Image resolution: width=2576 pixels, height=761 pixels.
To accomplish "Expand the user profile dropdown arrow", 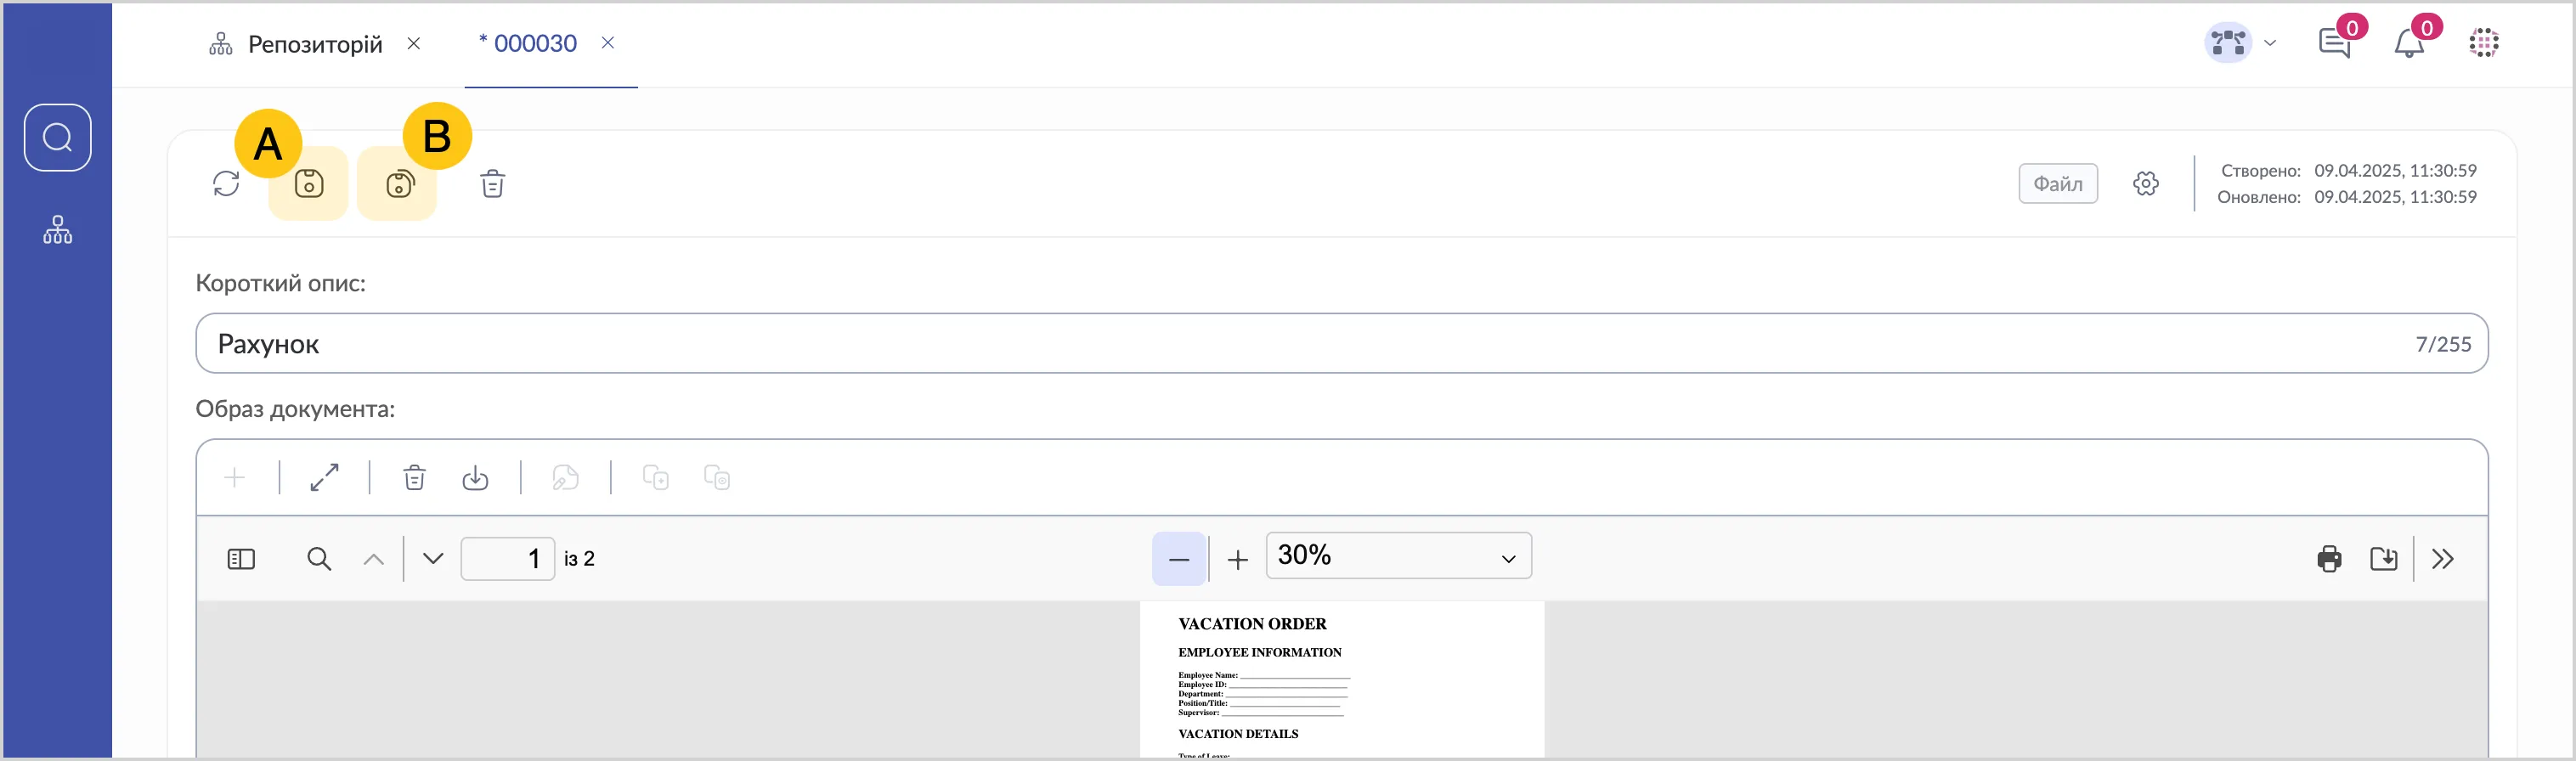I will 2270,43.
